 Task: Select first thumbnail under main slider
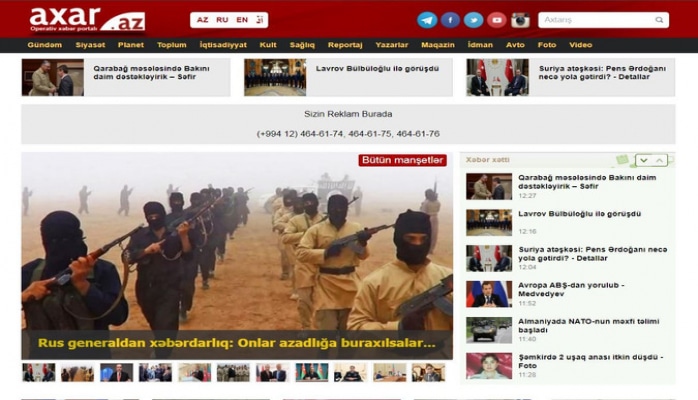click(39, 372)
